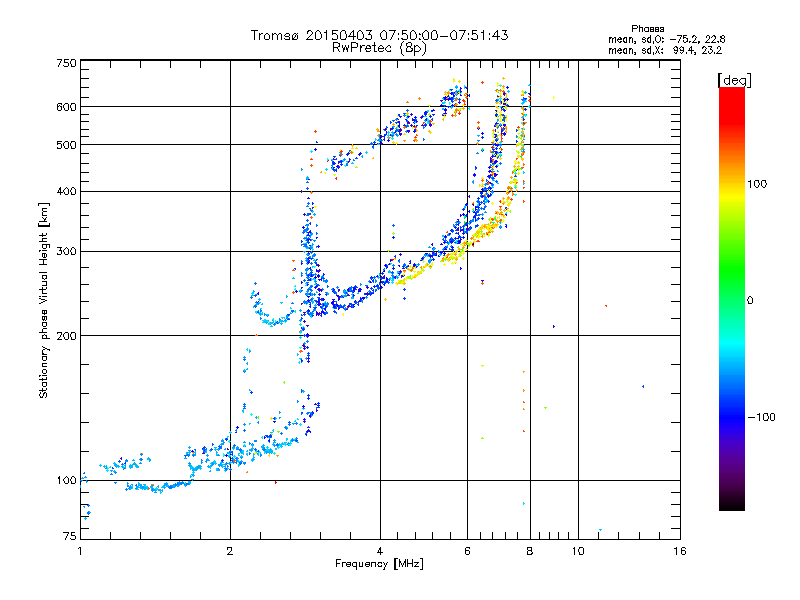Click the x-axis tick label "8"

click(x=530, y=551)
